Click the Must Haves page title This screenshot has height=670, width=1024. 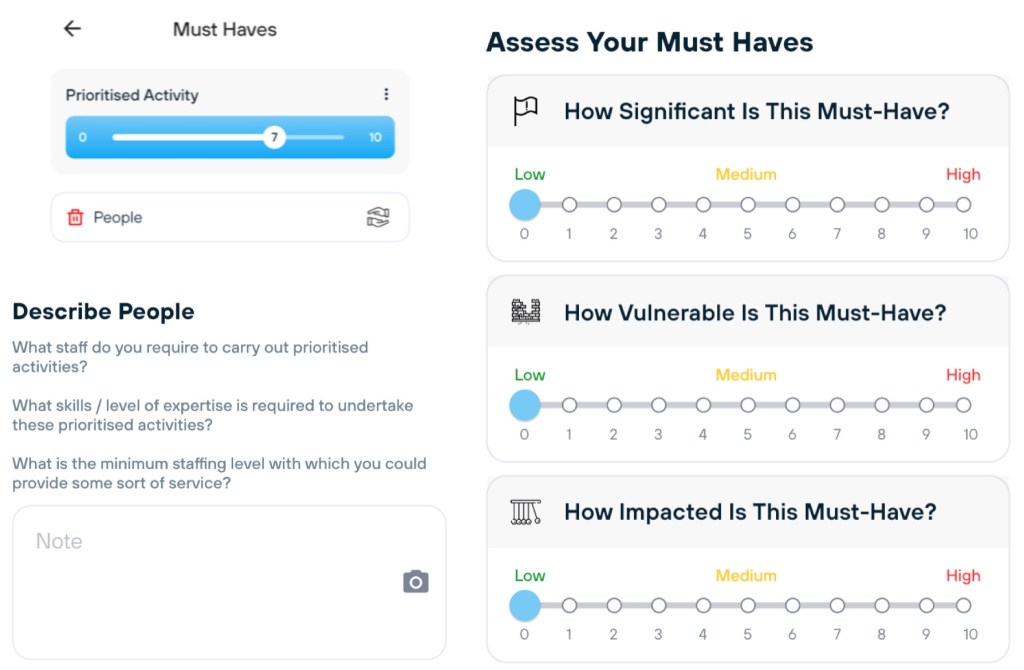click(x=225, y=29)
